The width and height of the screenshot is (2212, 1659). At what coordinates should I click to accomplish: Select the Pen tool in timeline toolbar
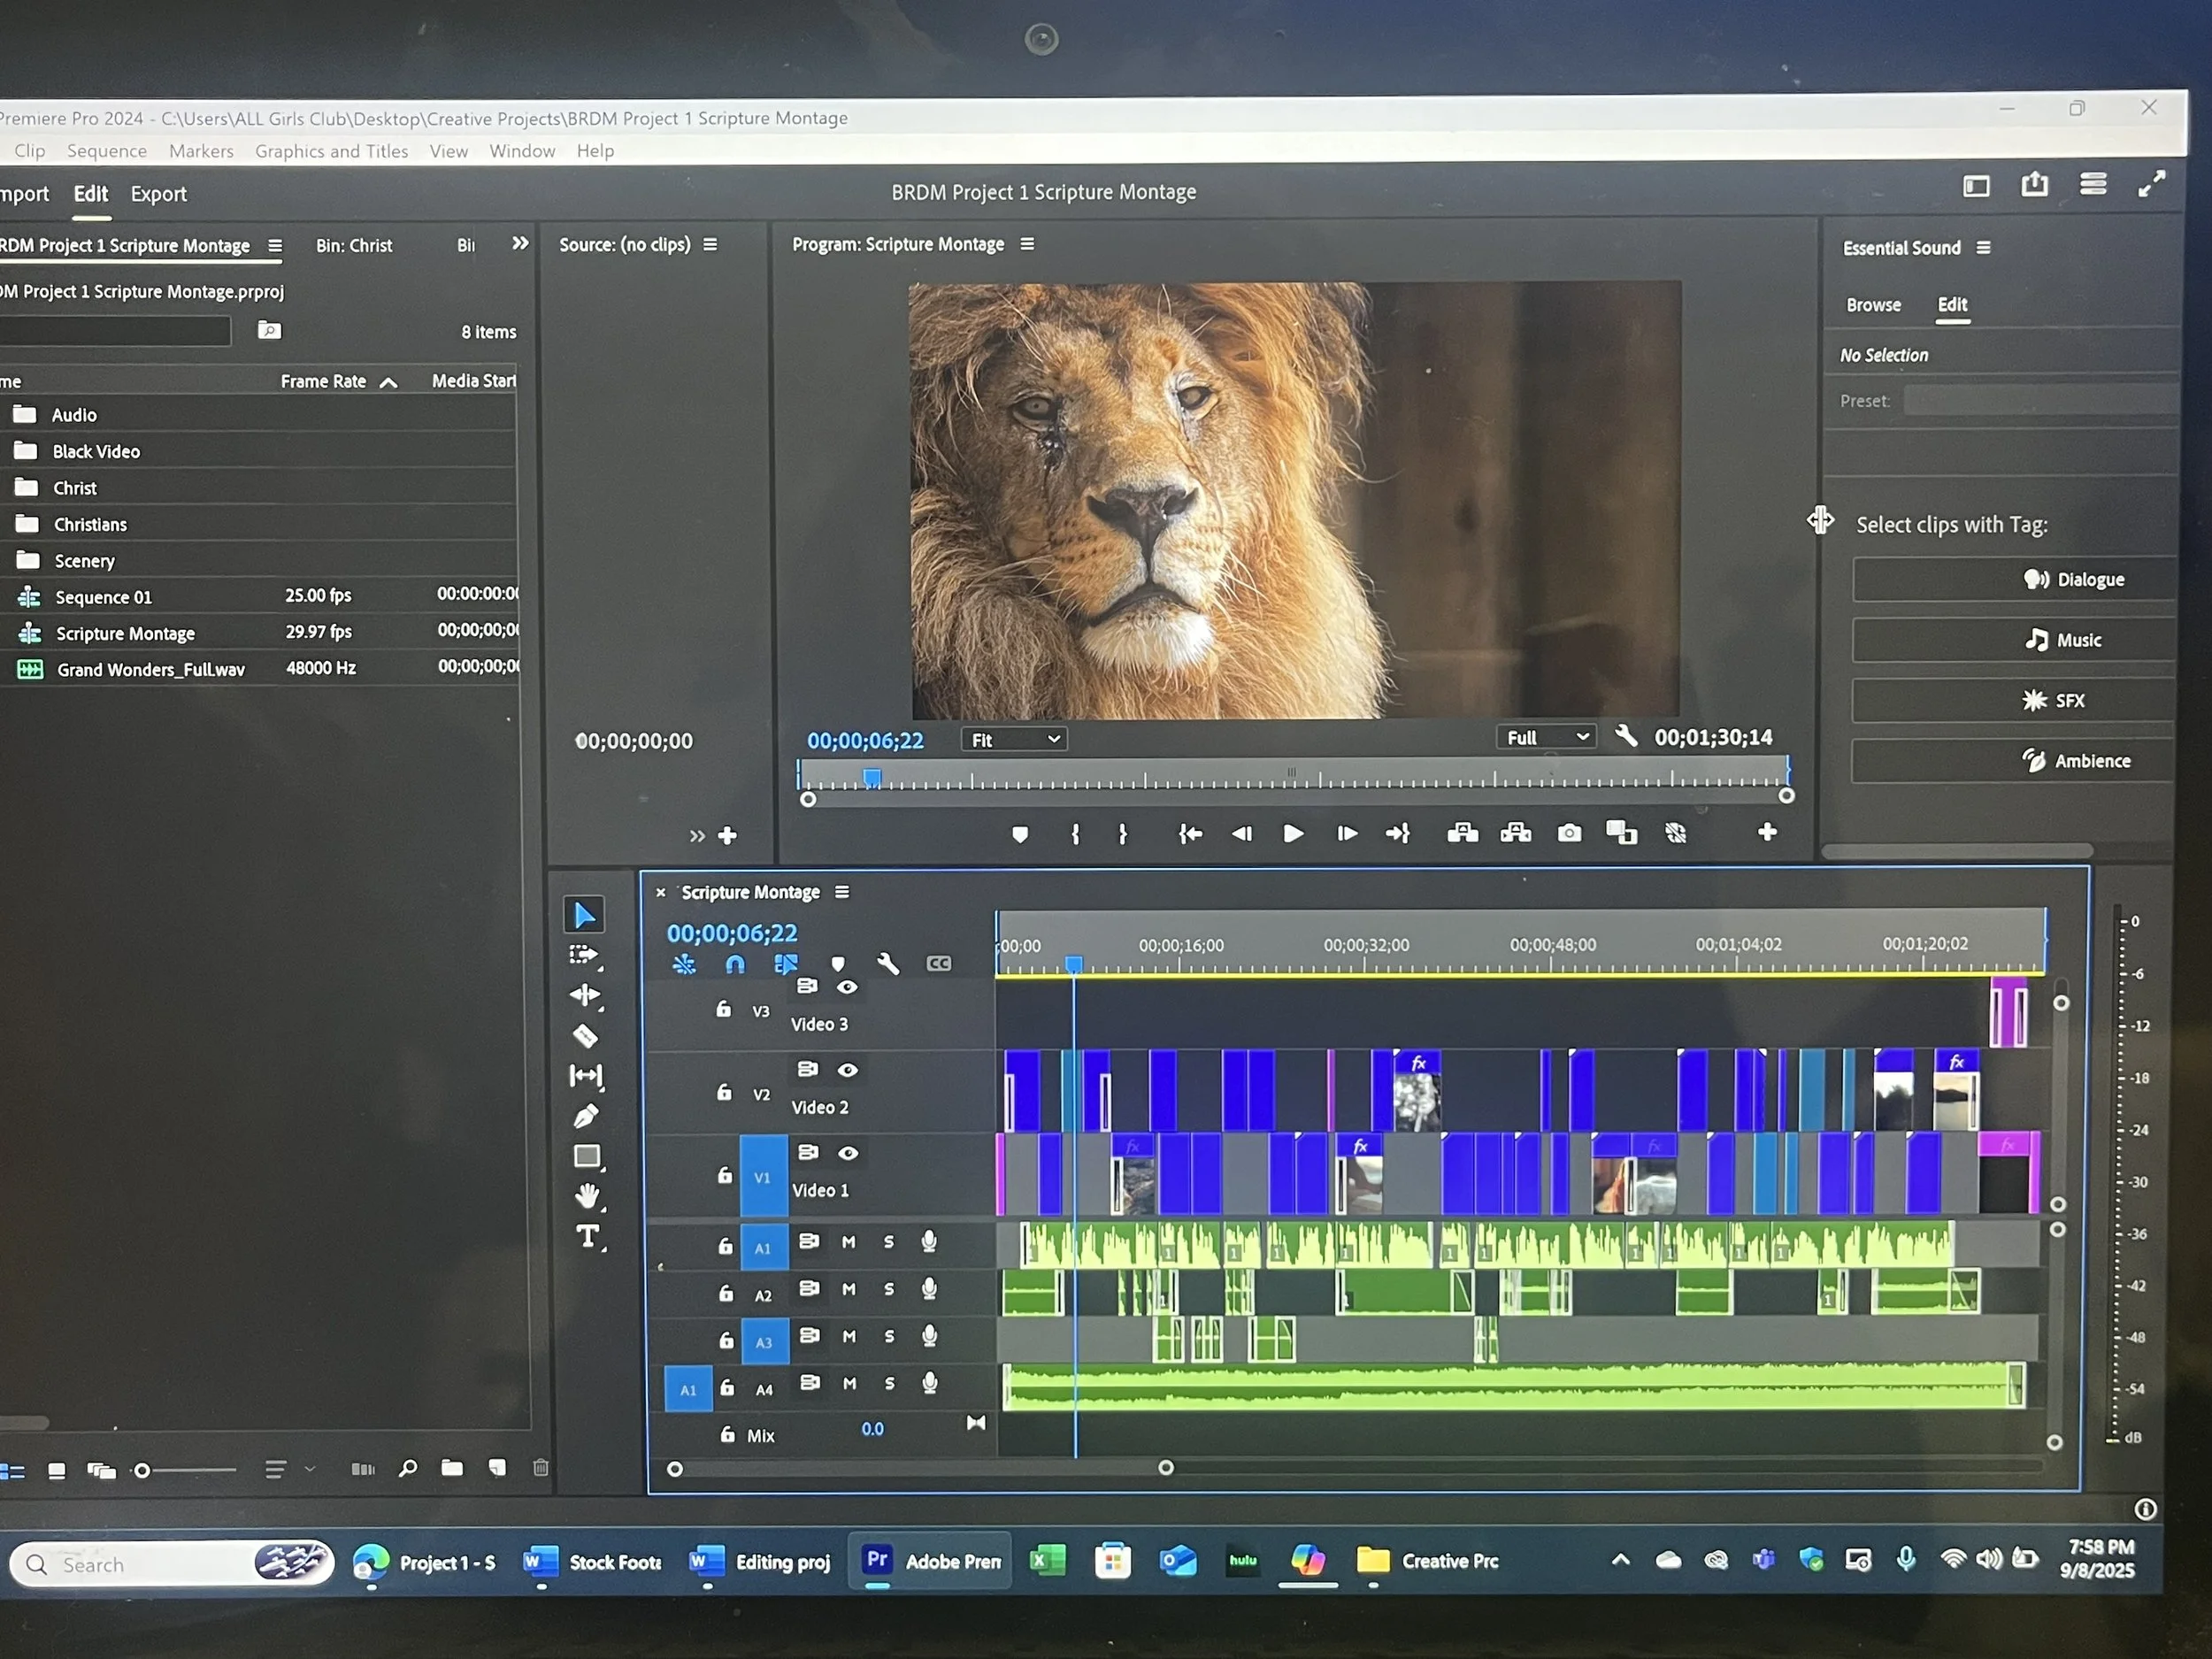586,1115
